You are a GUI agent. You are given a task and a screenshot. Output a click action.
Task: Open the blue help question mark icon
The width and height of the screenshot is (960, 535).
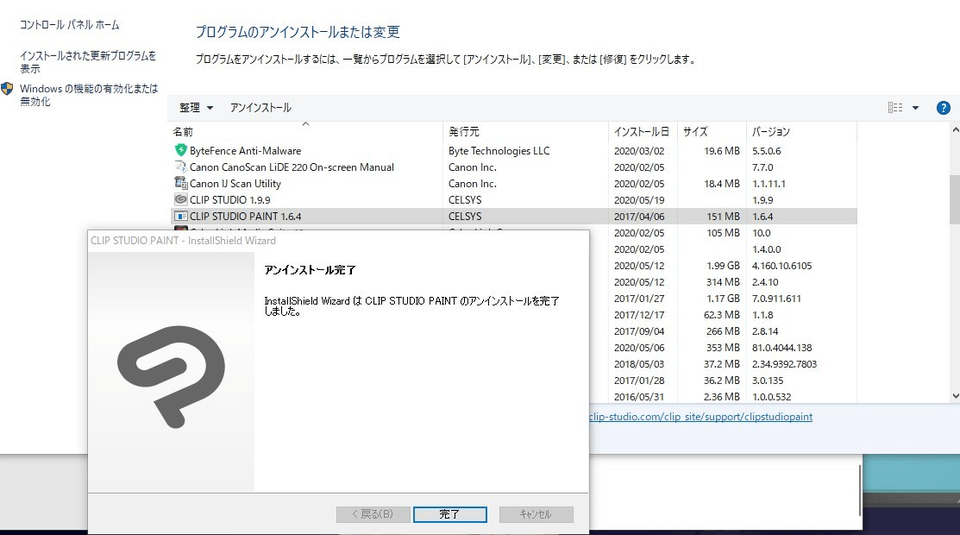(942, 108)
